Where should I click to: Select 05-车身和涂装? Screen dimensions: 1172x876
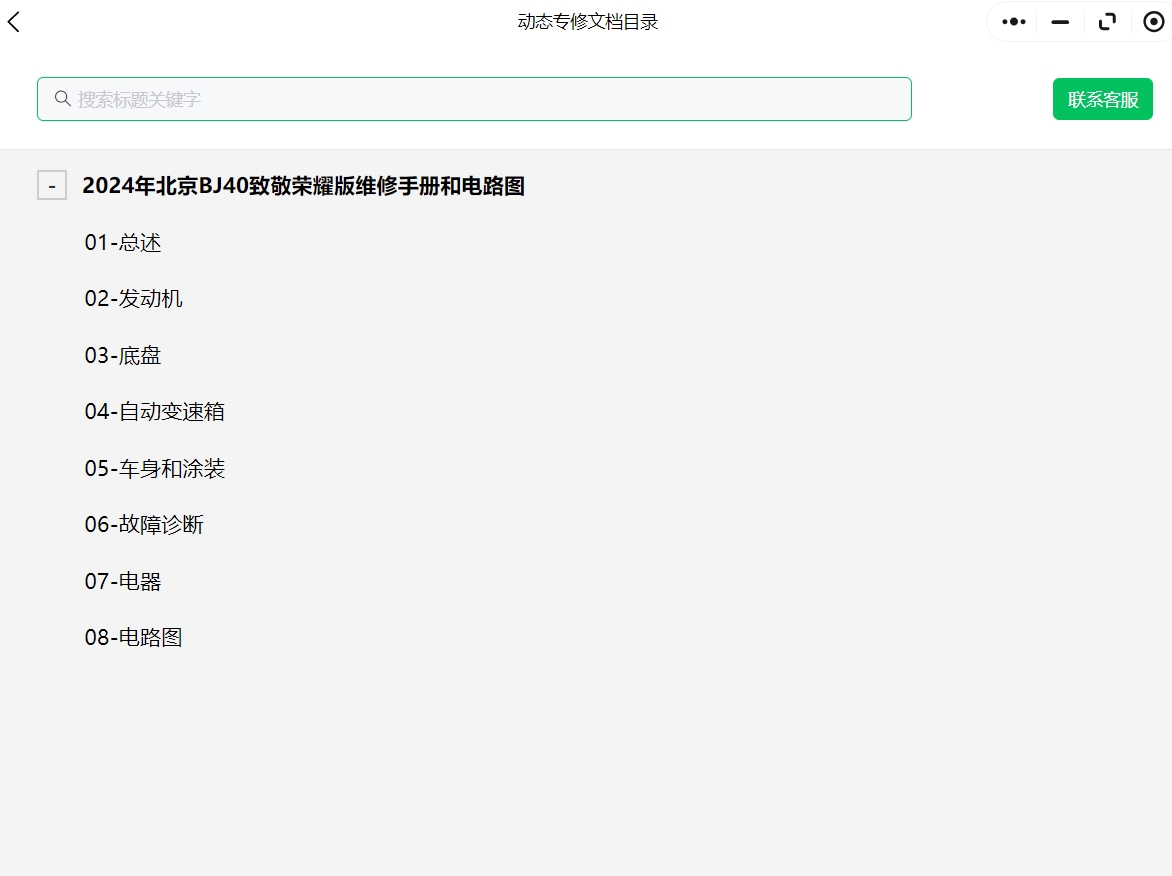point(155,468)
